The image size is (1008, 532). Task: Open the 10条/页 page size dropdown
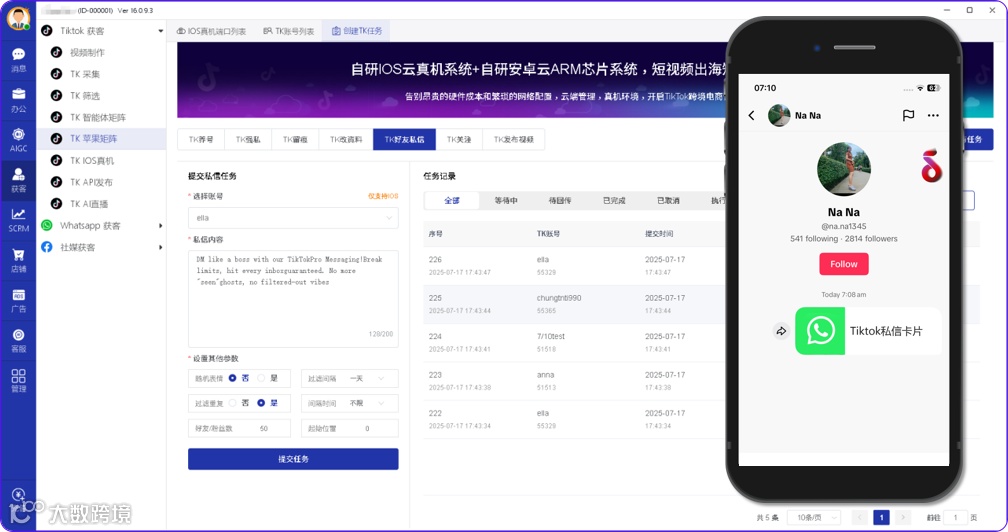point(814,517)
